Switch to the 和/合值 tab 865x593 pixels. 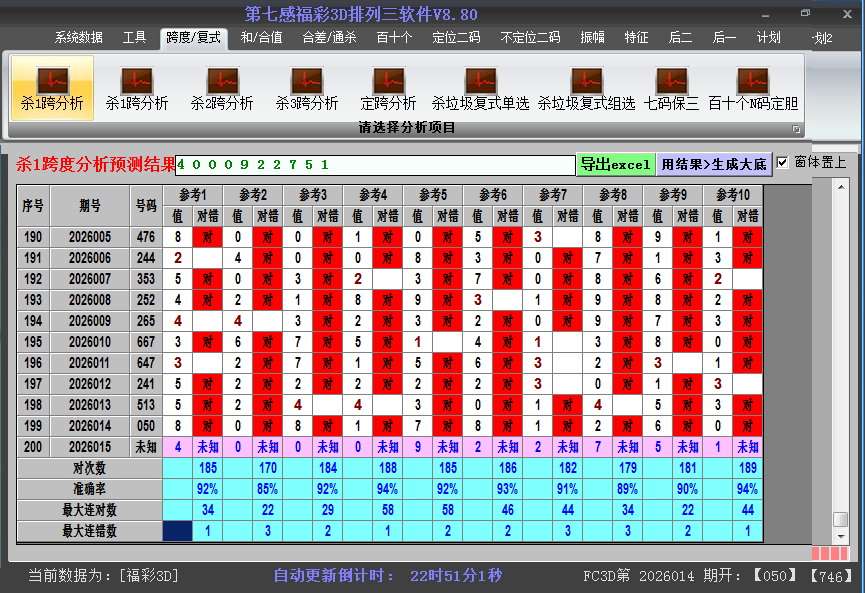point(261,38)
